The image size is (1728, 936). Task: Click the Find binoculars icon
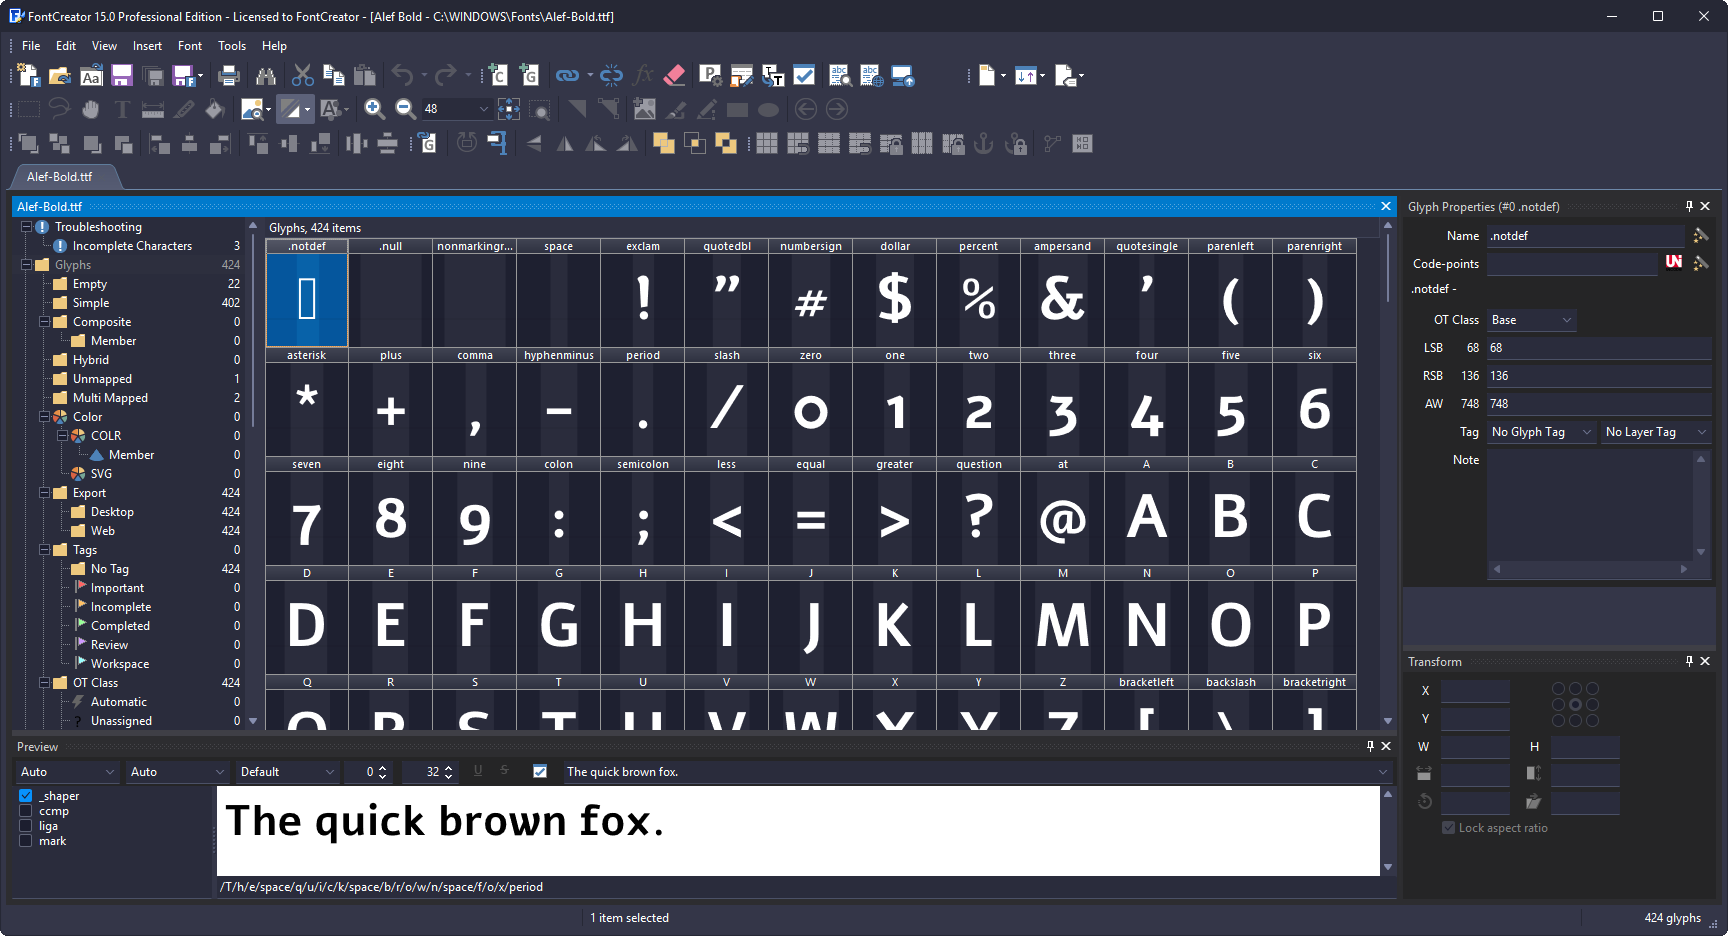click(266, 76)
